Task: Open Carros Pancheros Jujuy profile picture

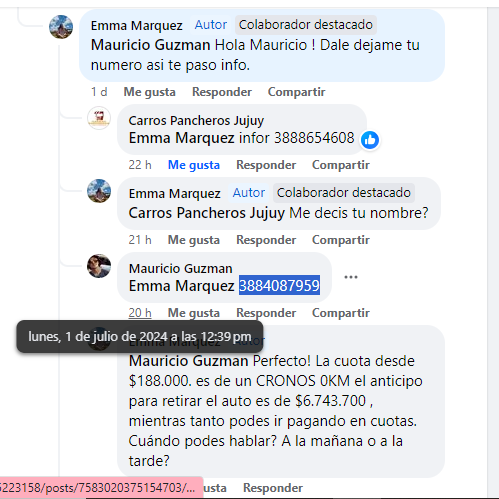Action: click(99, 118)
